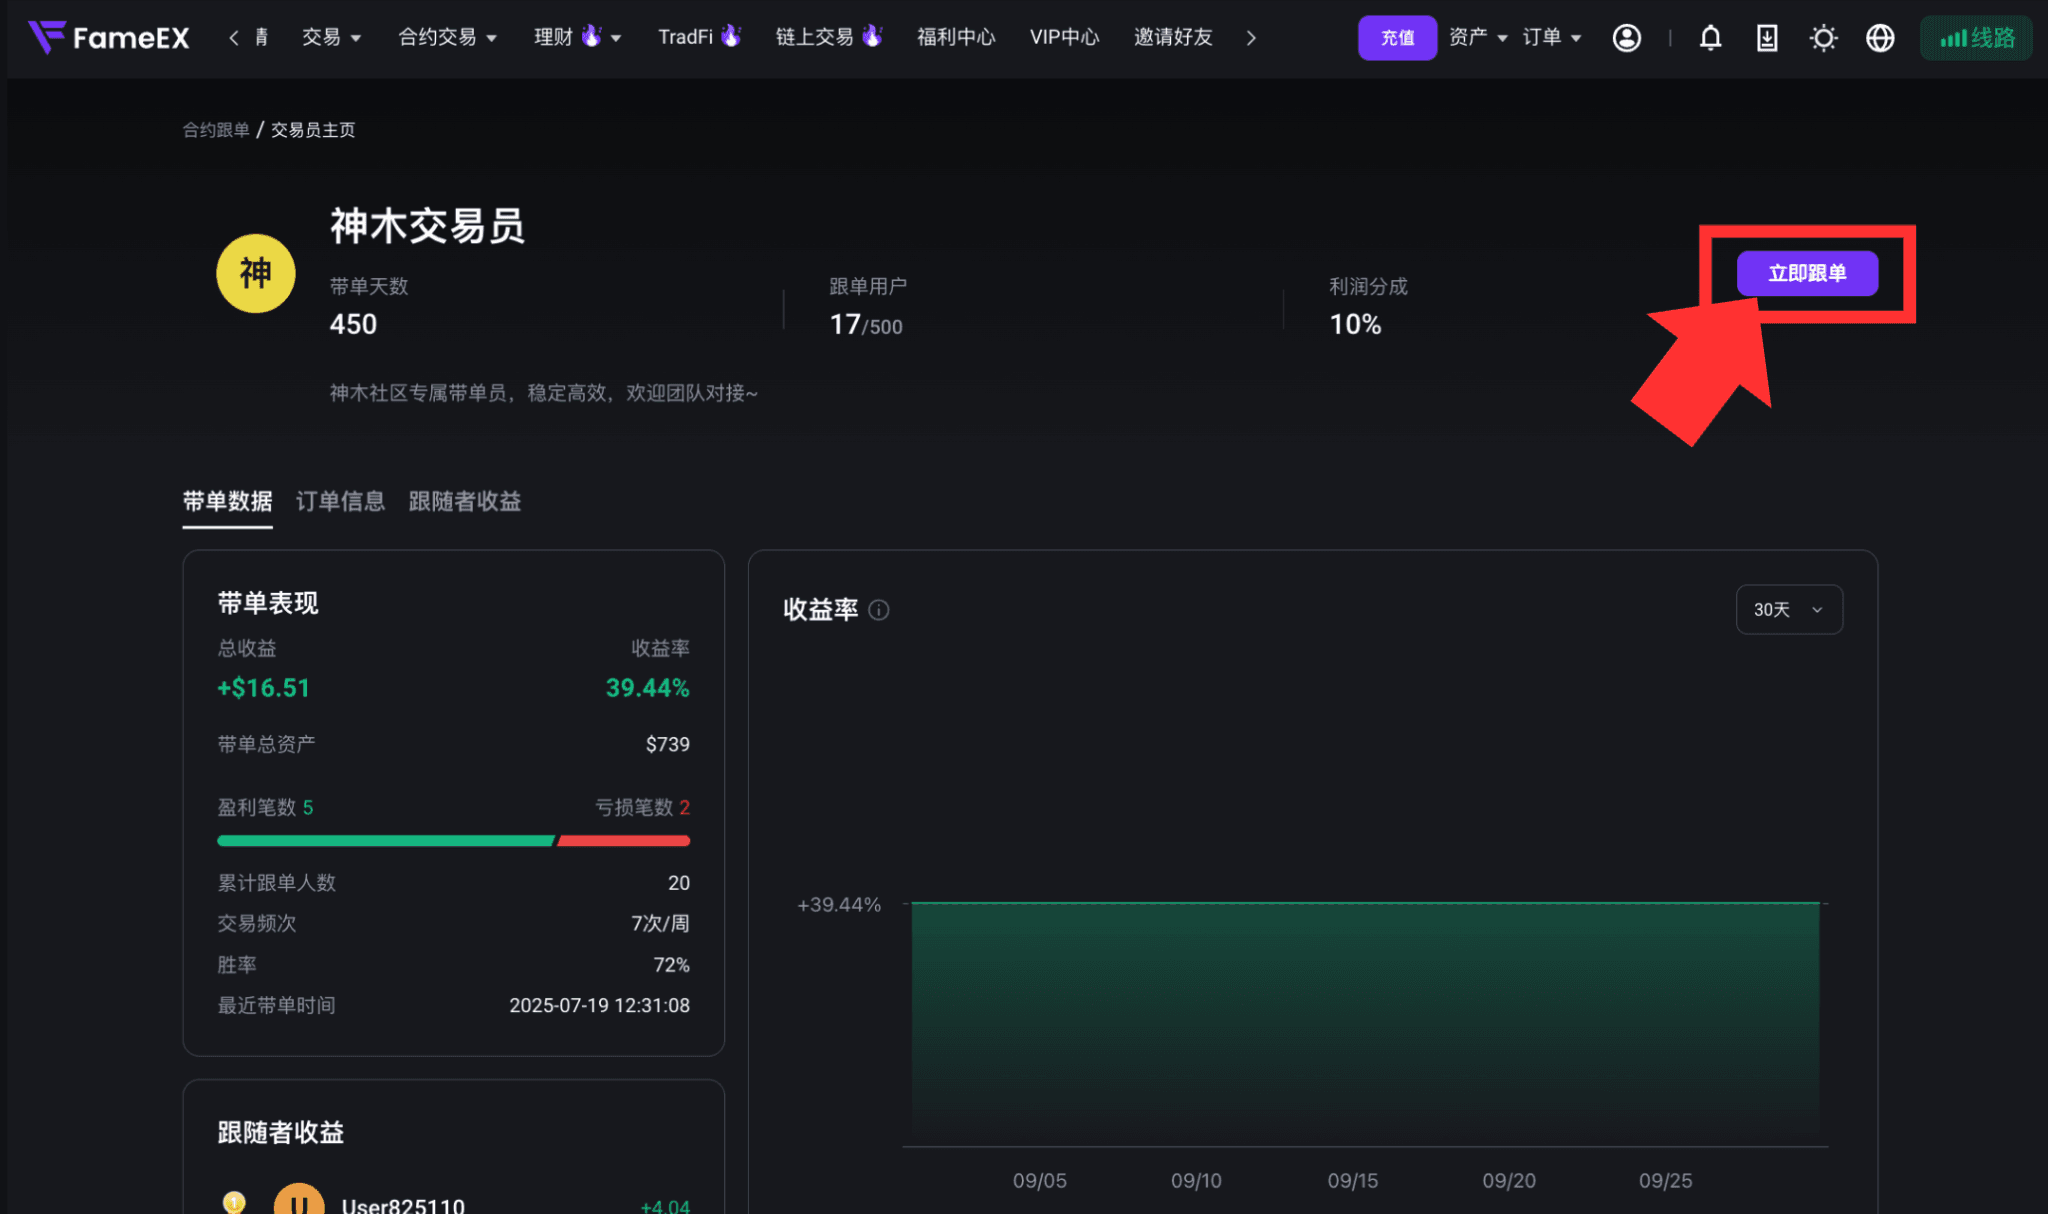Viewport: 2048px width, 1214px height.
Task: Open the user profile icon
Action: pos(1627,38)
